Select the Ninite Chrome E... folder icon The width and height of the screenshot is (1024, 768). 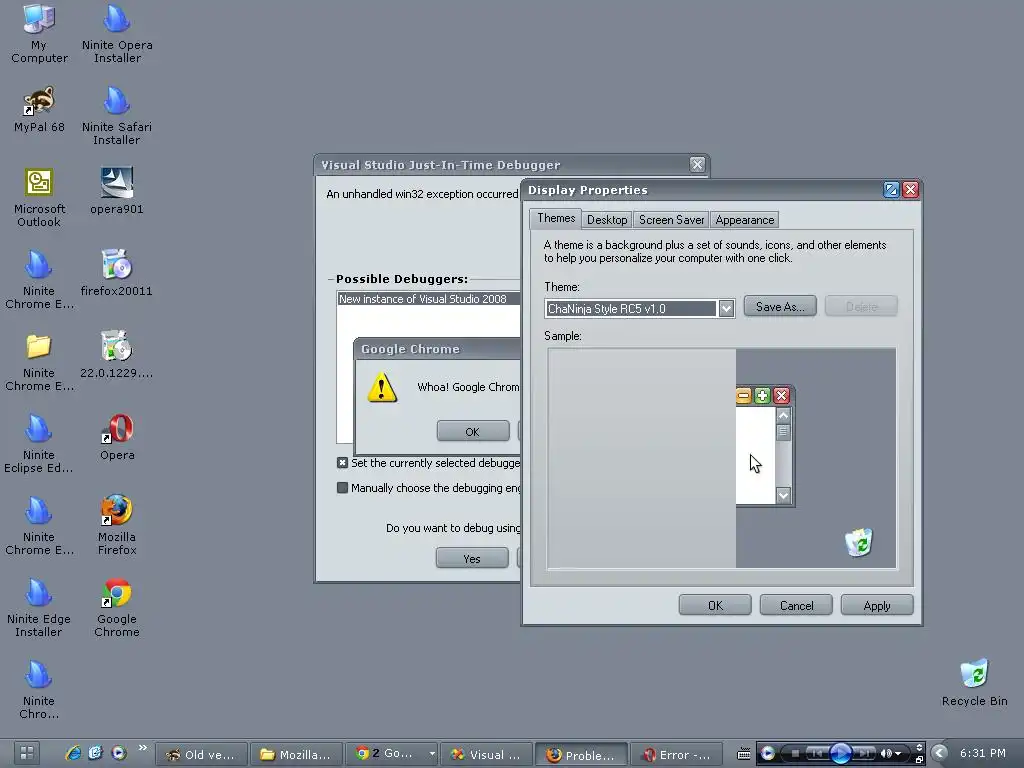coord(39,362)
